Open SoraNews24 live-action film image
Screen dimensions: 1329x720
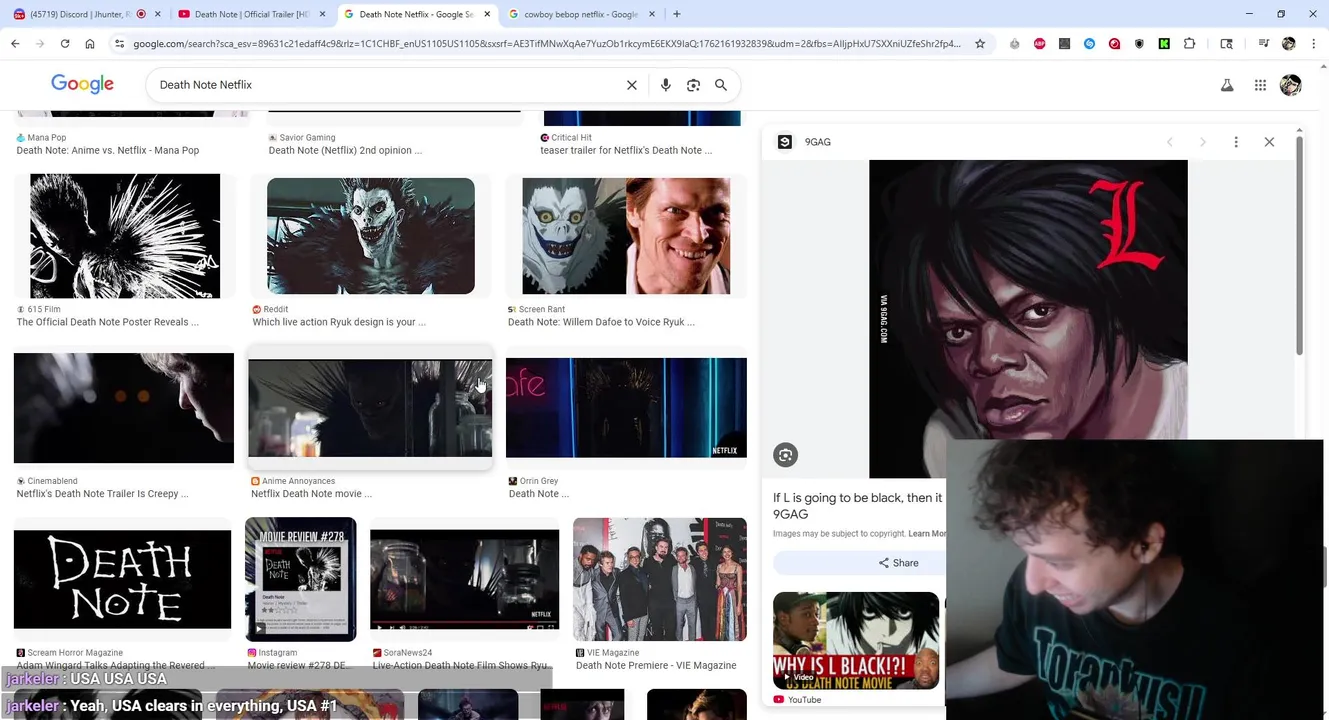pos(464,580)
